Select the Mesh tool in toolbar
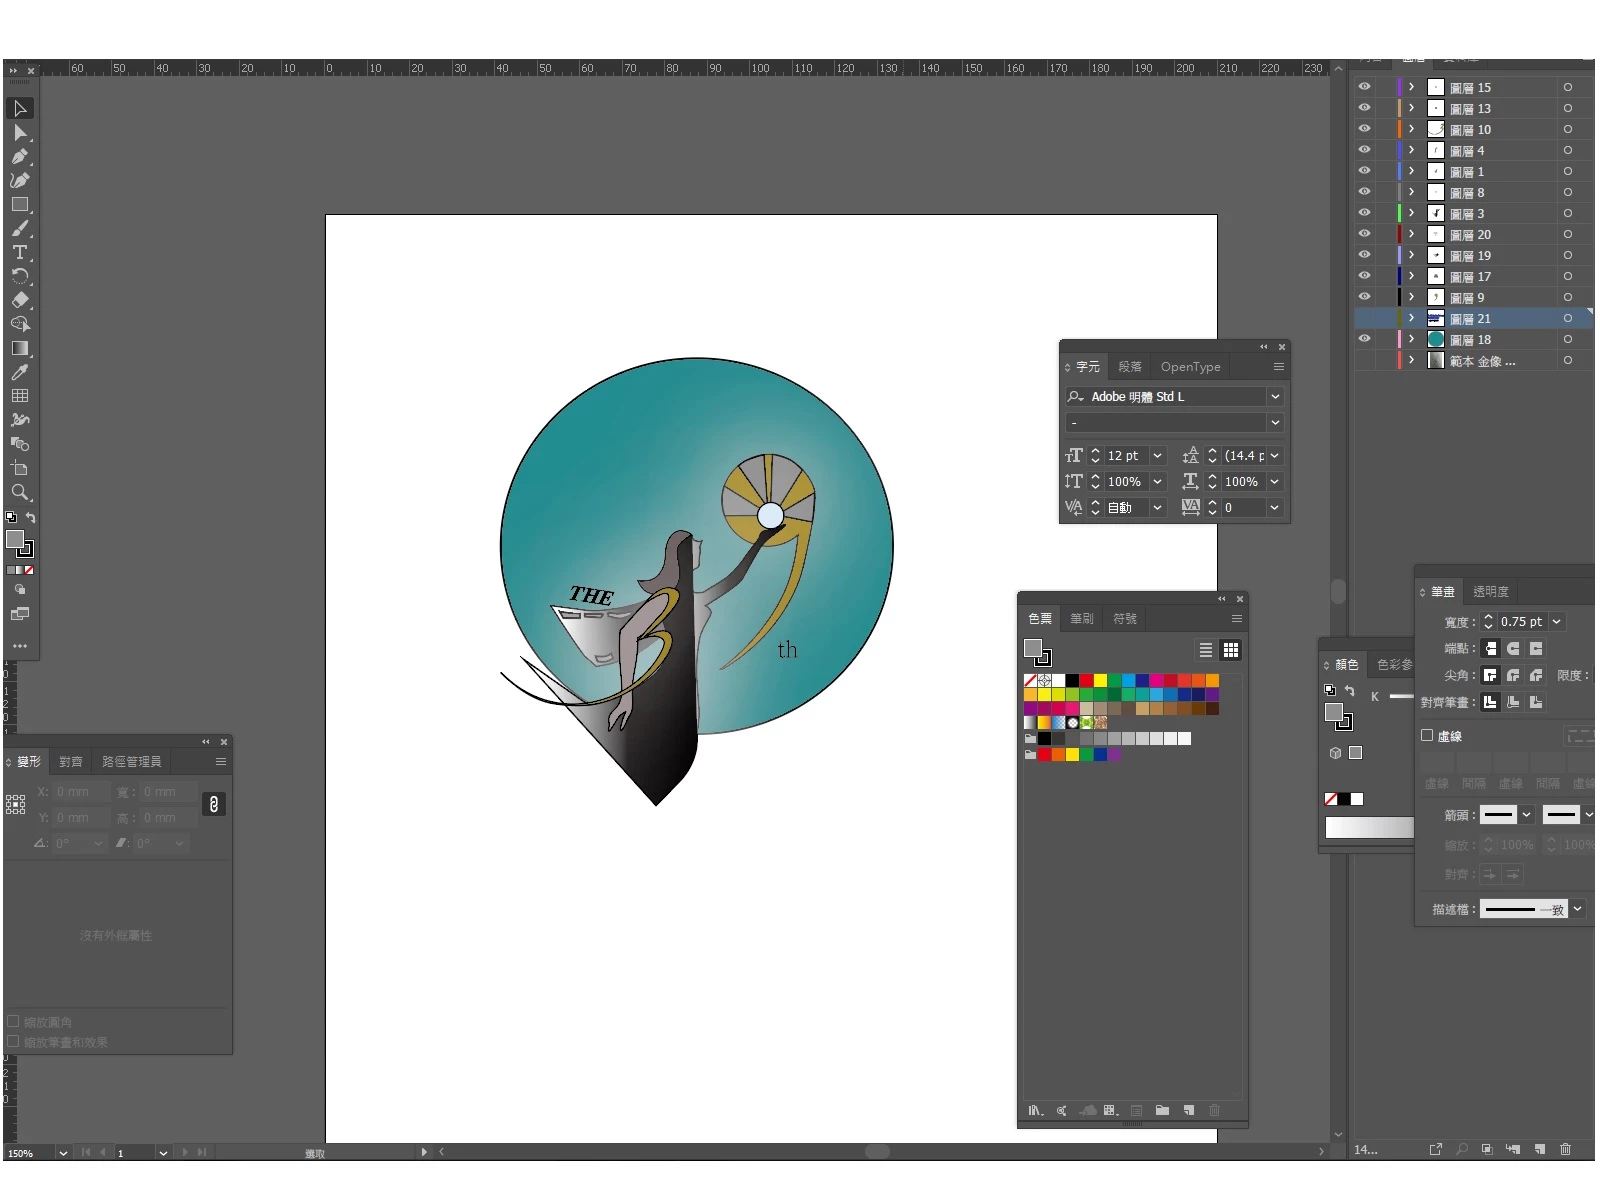The image size is (1600, 1200). point(20,396)
